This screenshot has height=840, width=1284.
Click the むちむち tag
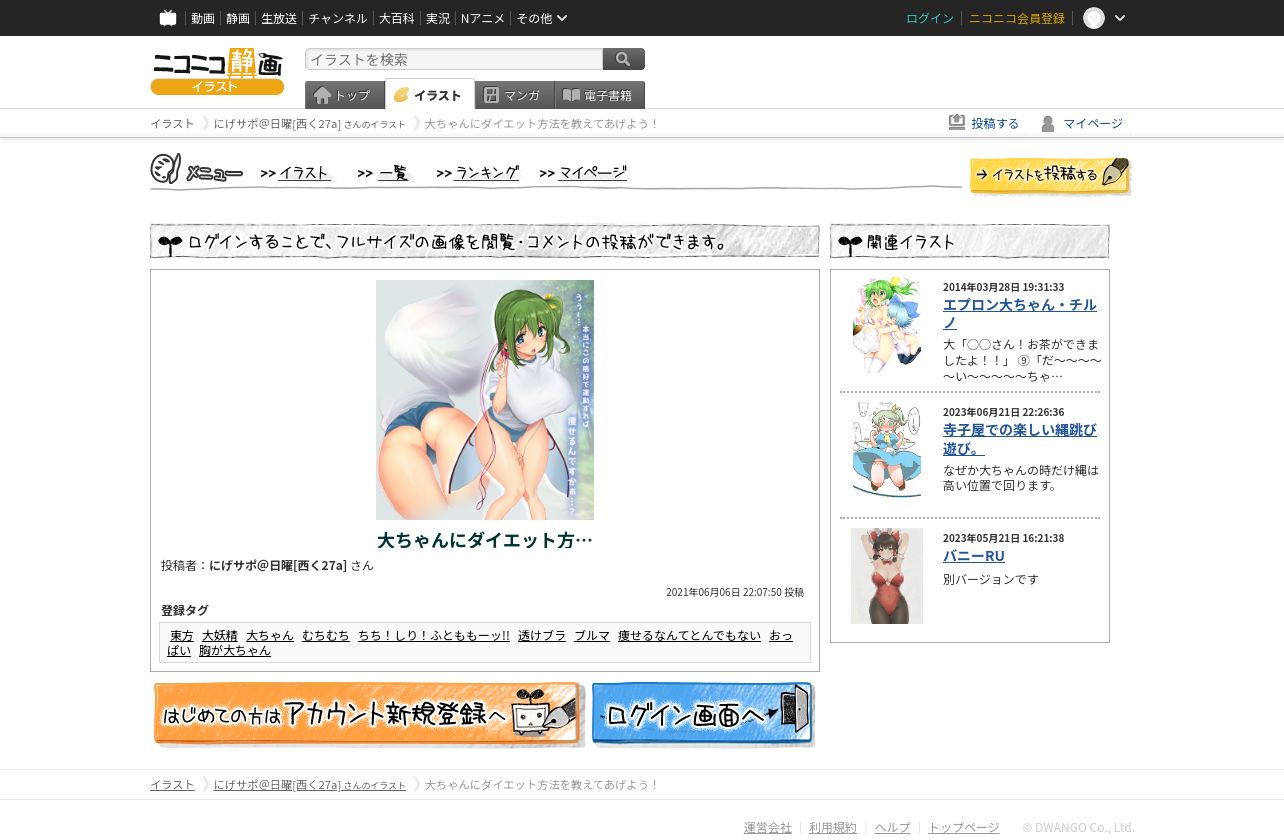click(x=326, y=635)
